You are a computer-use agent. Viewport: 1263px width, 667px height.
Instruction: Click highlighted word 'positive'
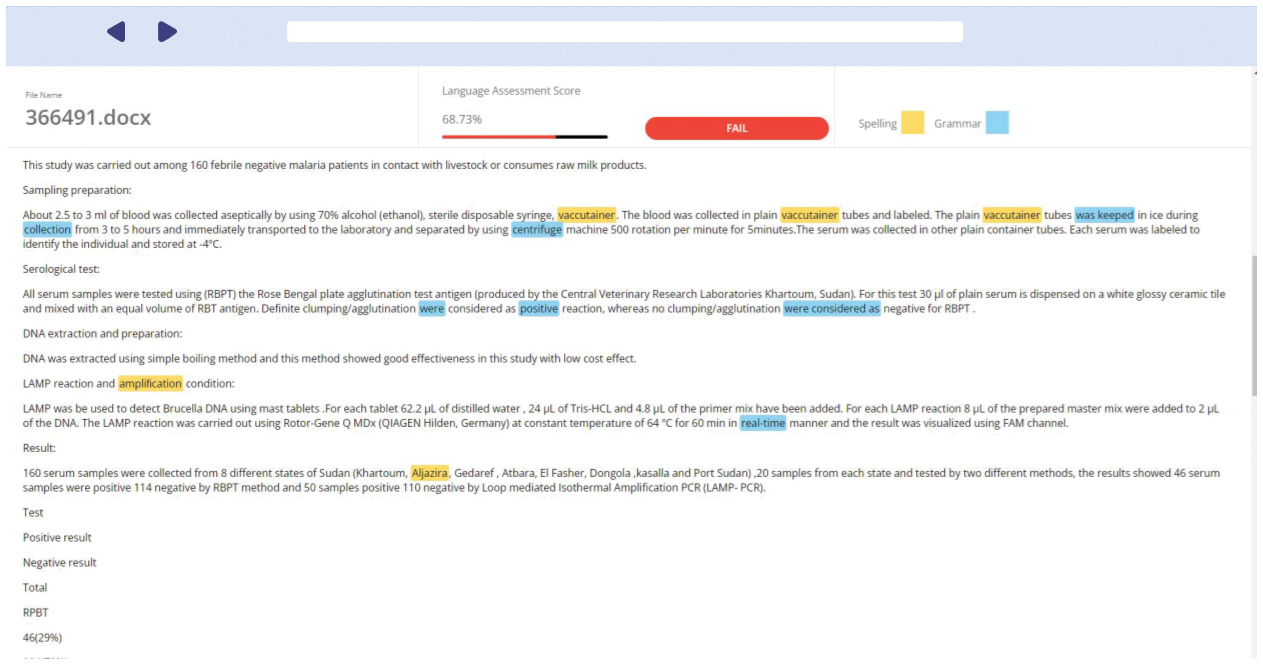point(539,309)
